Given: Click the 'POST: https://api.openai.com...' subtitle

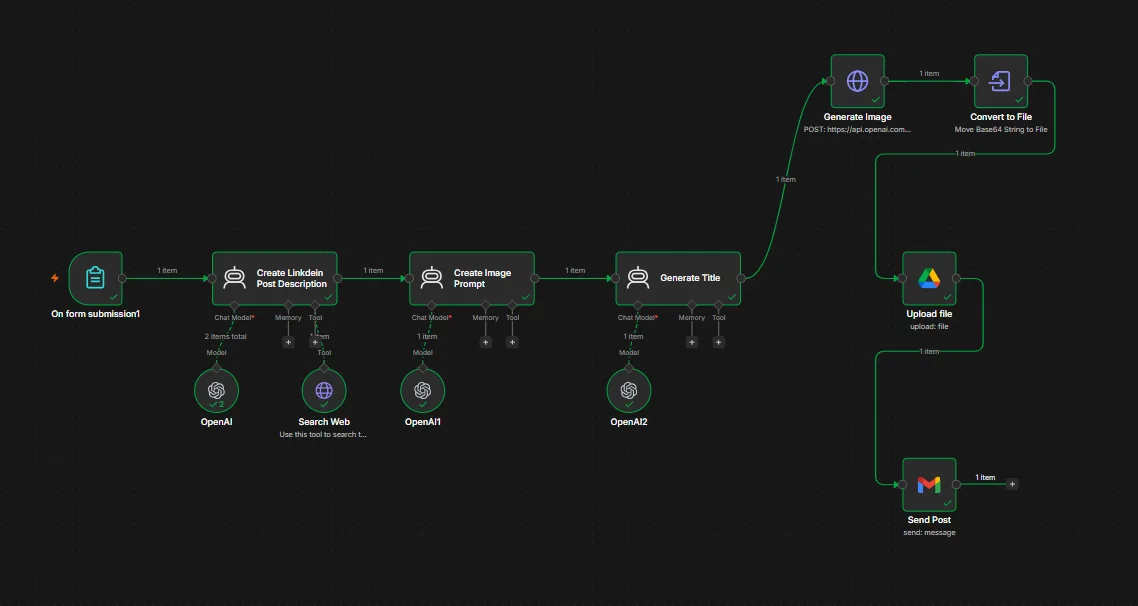Looking at the screenshot, I should 857,130.
